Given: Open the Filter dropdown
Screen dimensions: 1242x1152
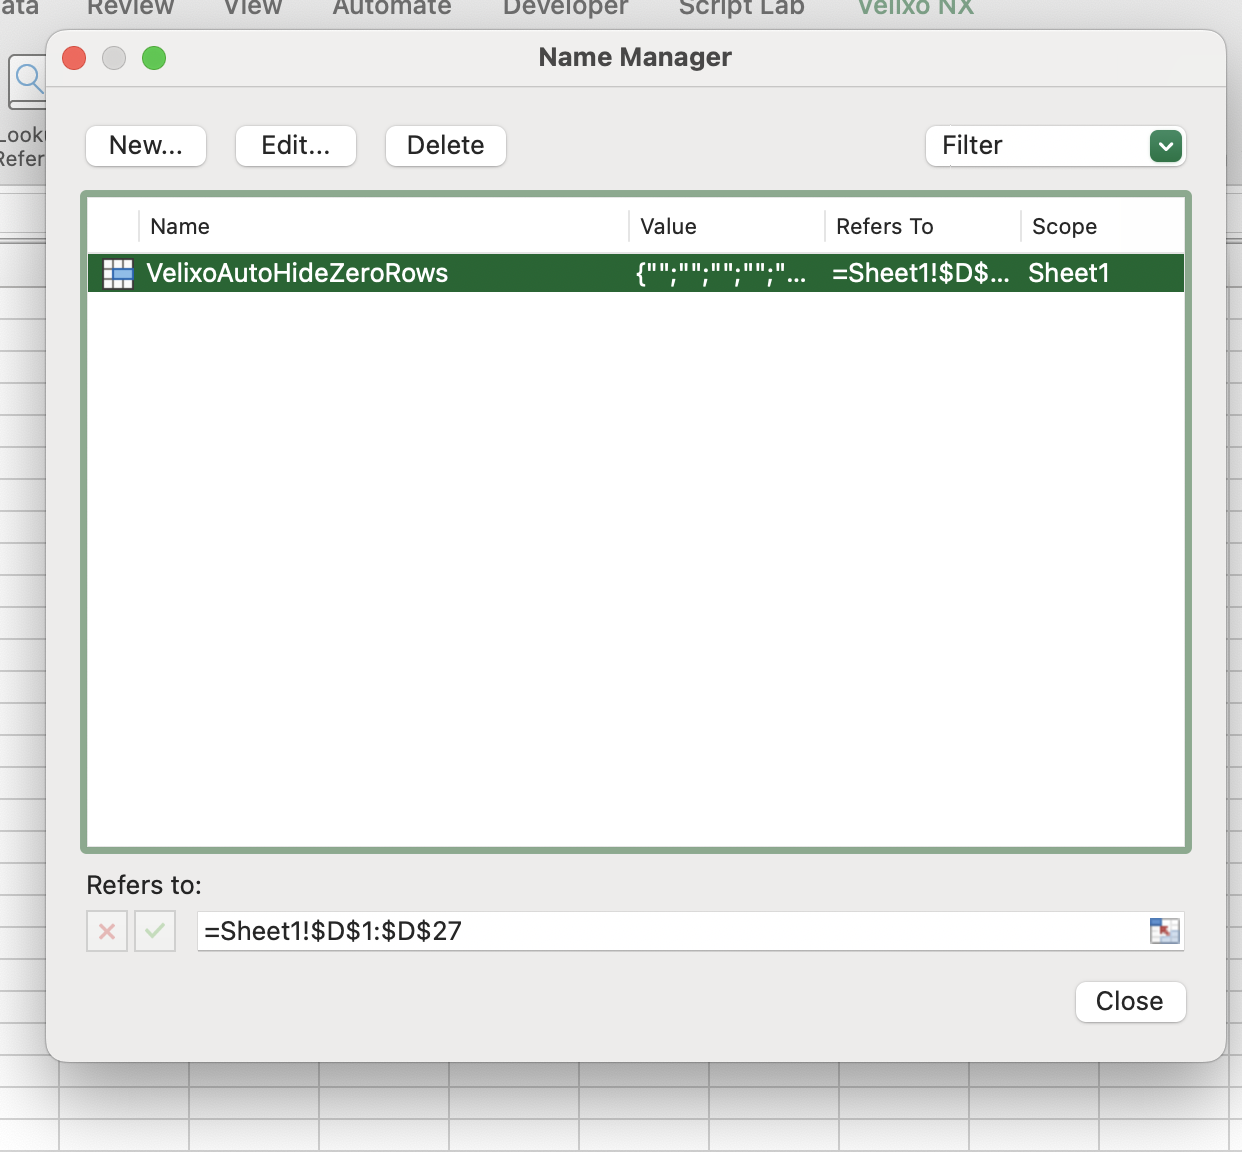Looking at the screenshot, I should [x=1056, y=146].
